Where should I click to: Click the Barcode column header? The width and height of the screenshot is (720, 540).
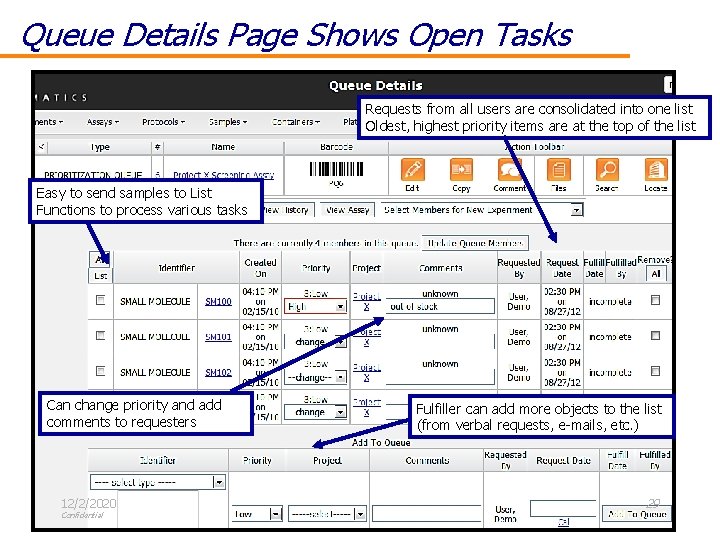click(x=336, y=147)
